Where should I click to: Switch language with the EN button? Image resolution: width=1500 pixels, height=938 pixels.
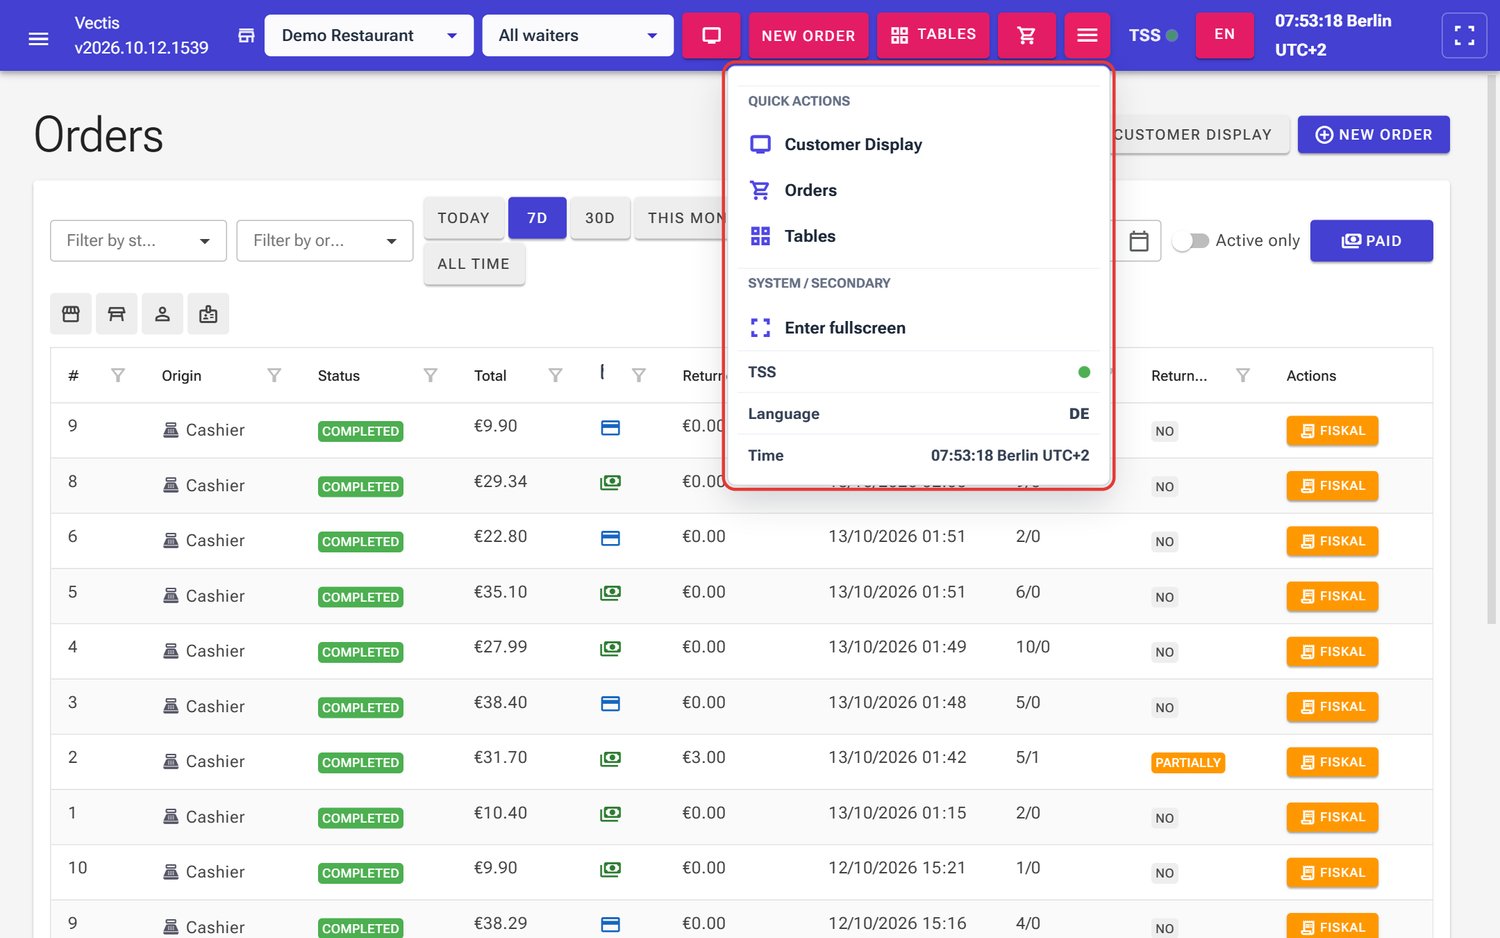pos(1224,35)
